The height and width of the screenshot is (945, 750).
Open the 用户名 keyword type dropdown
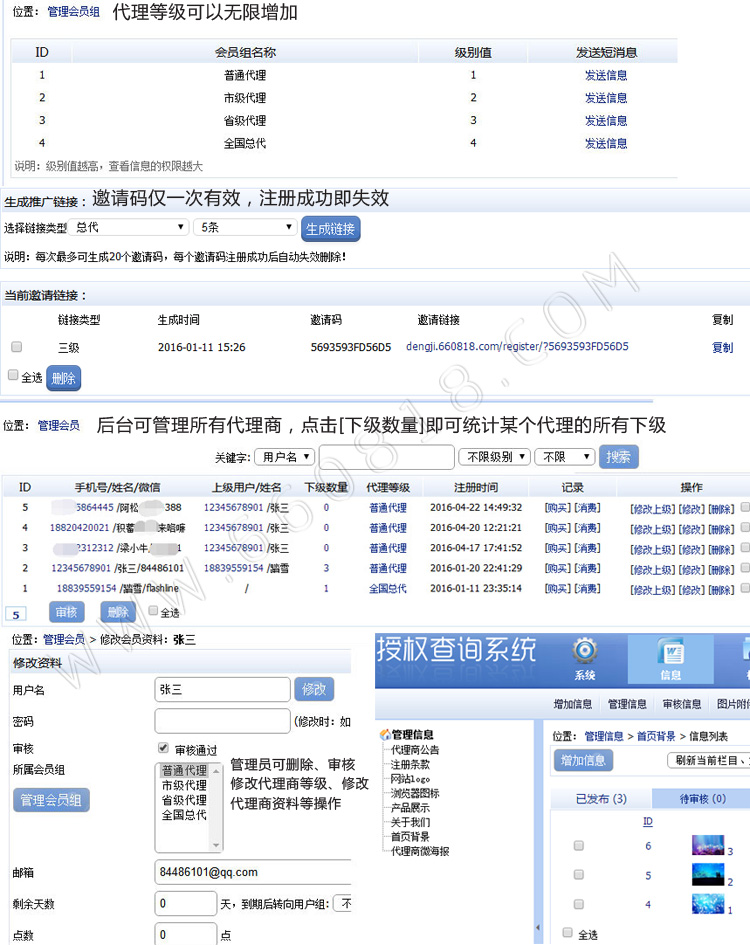pos(285,457)
